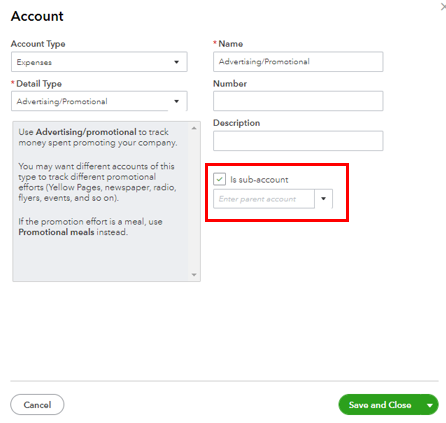
Task: Click the help text scrollbar track
Action: pyautogui.click(x=194, y=201)
